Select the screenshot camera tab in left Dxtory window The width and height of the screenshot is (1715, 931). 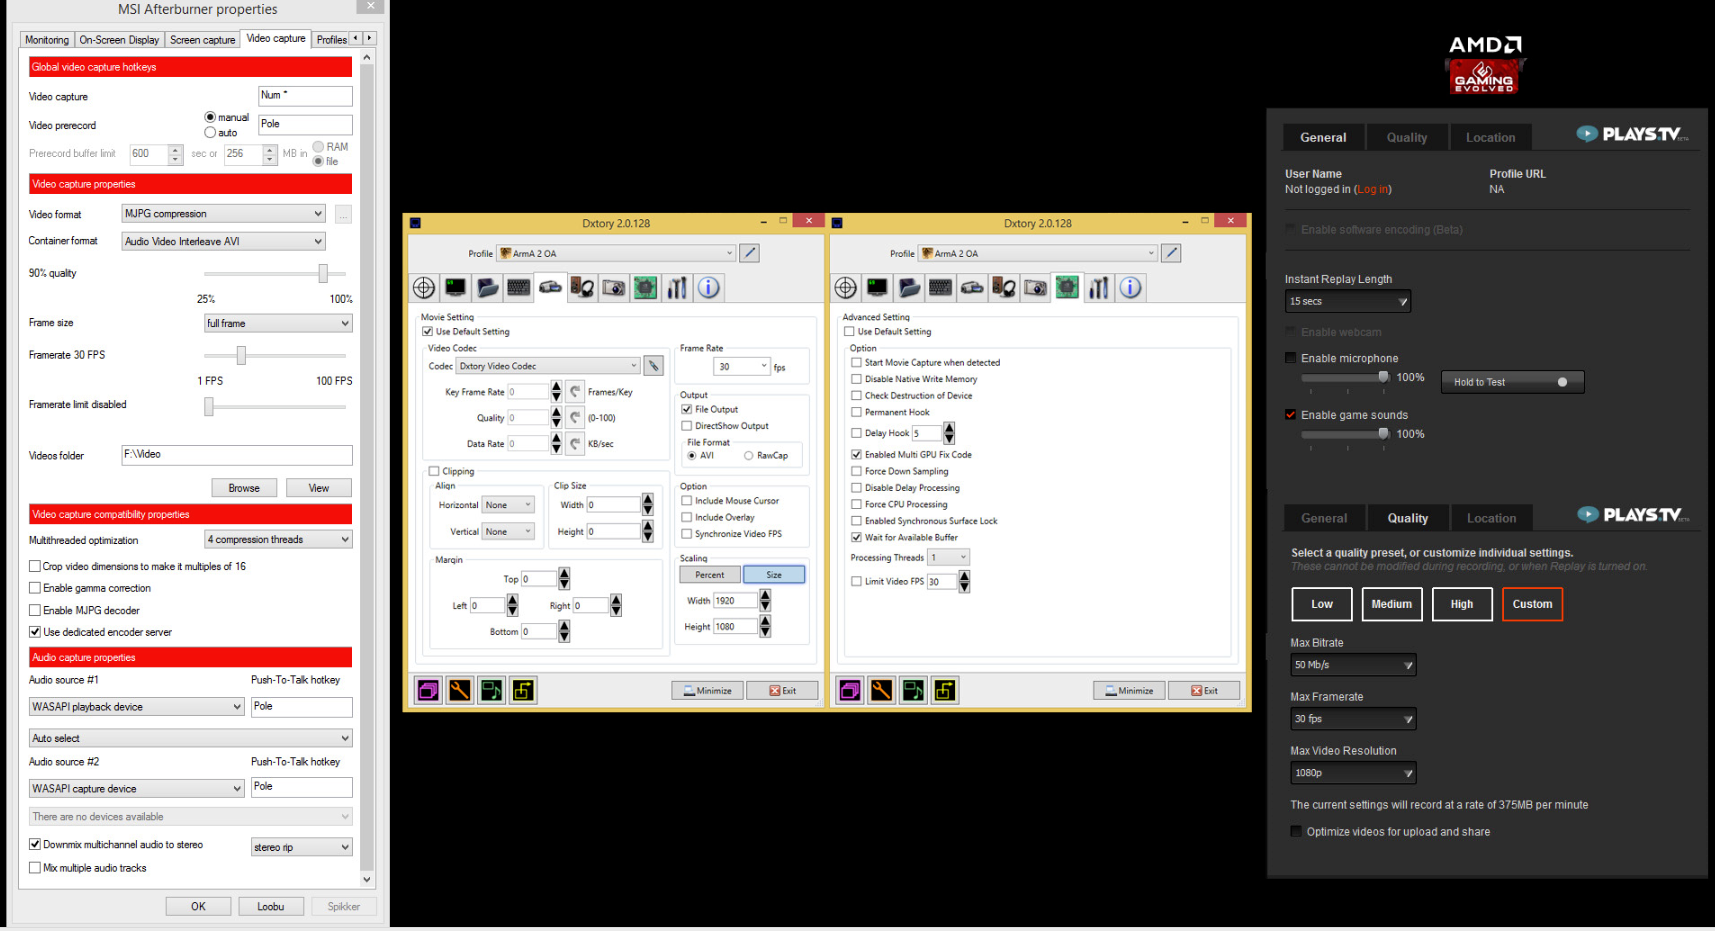[614, 288]
